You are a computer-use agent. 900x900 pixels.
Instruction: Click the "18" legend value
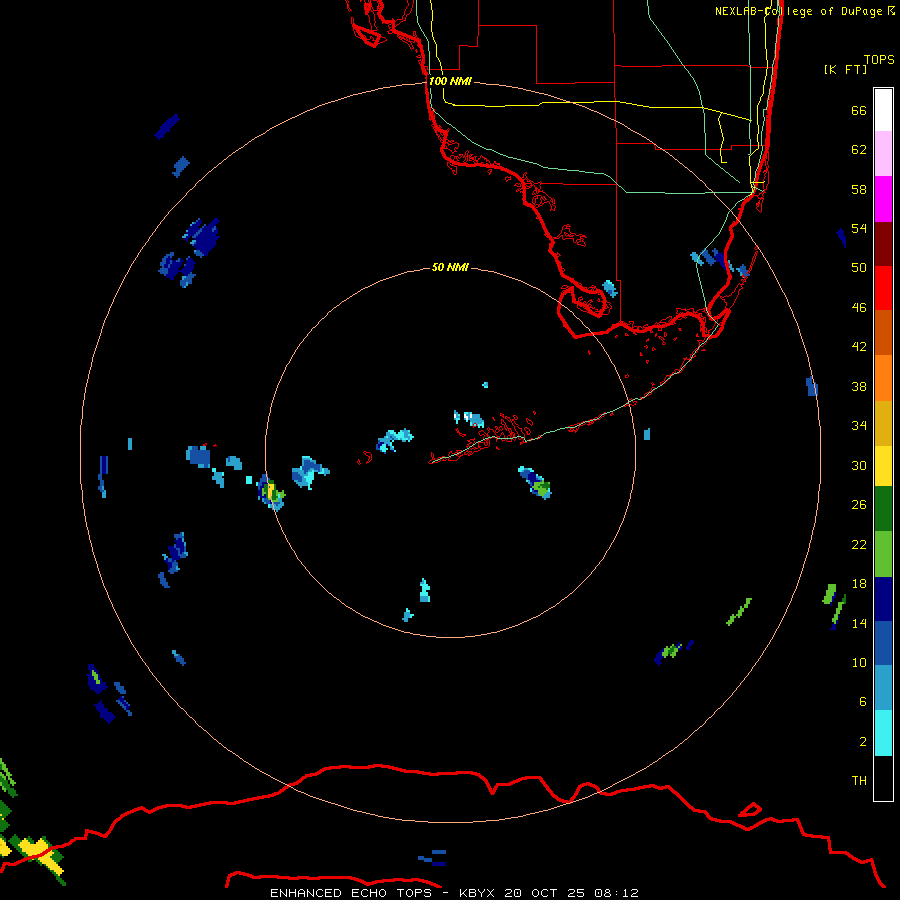(x=859, y=584)
